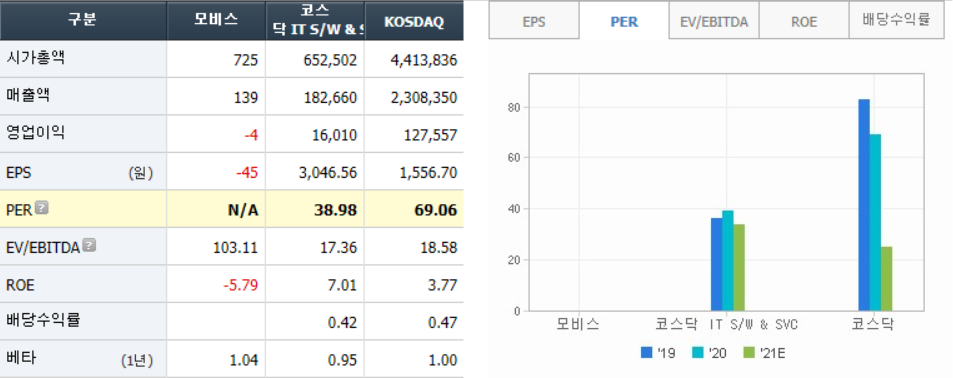Switch to the 배당수익률 chart tab
Image resolution: width=953 pixels, height=378 pixels.
click(x=896, y=20)
